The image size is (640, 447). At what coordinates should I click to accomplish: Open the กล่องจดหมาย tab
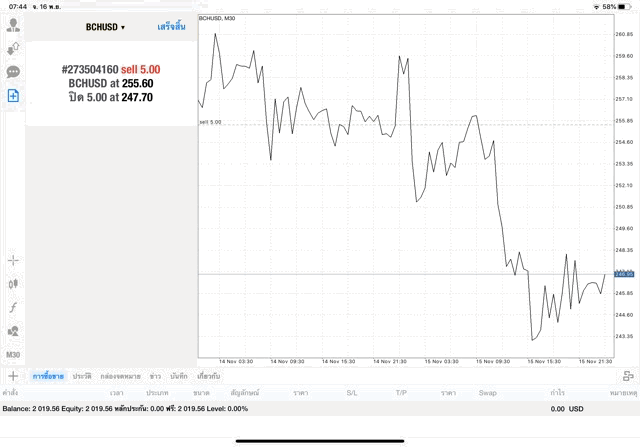(x=121, y=376)
